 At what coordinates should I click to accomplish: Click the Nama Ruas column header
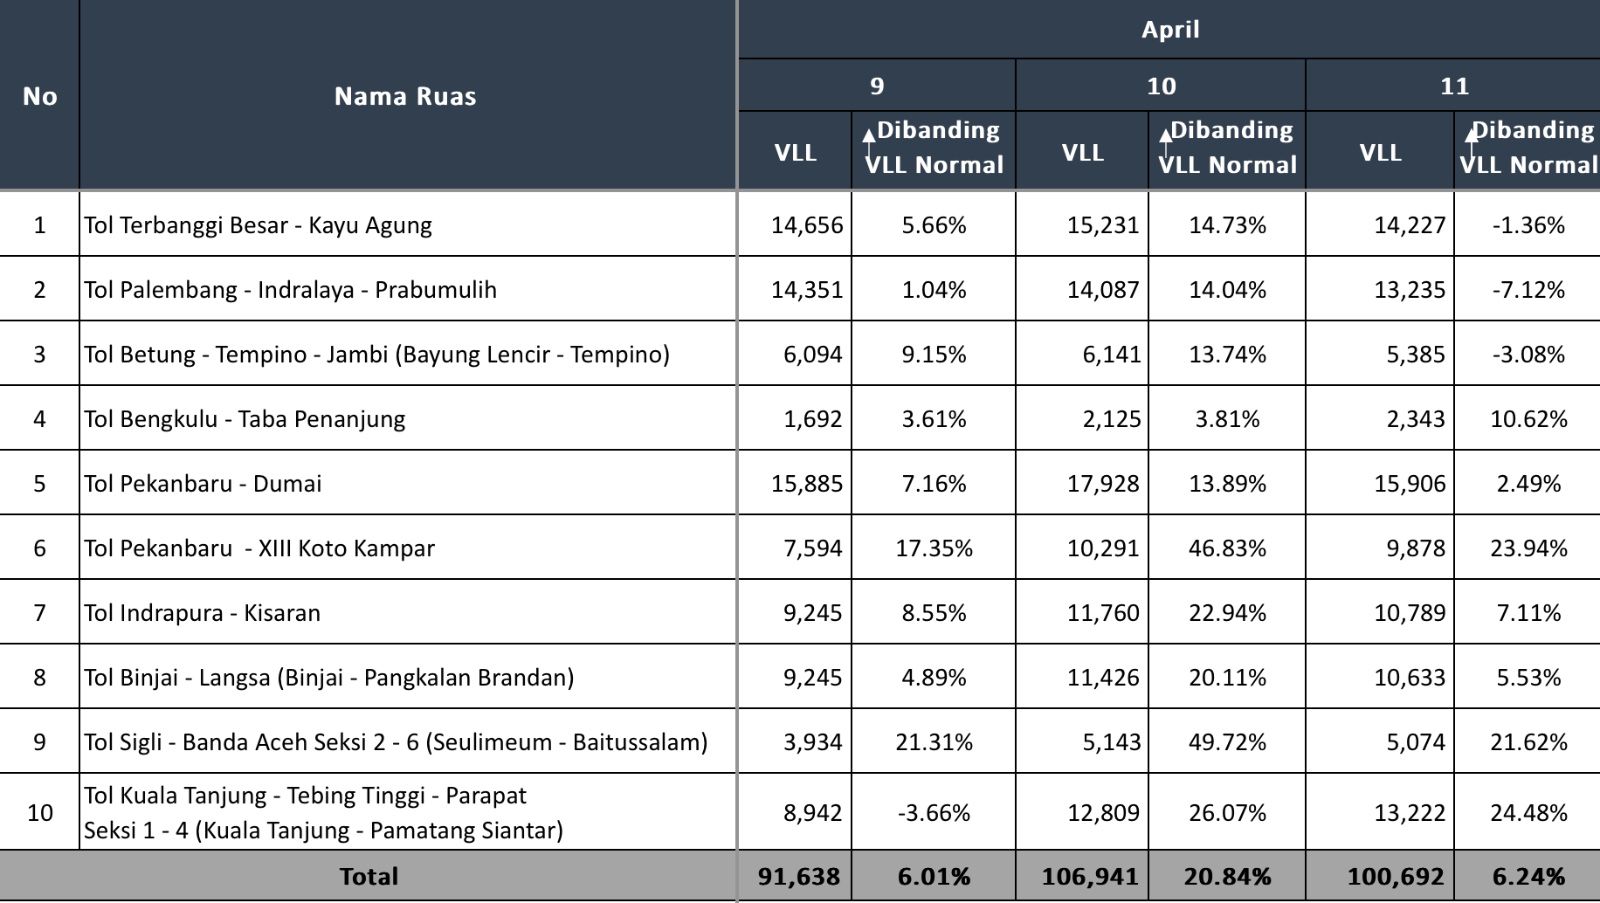pos(405,96)
